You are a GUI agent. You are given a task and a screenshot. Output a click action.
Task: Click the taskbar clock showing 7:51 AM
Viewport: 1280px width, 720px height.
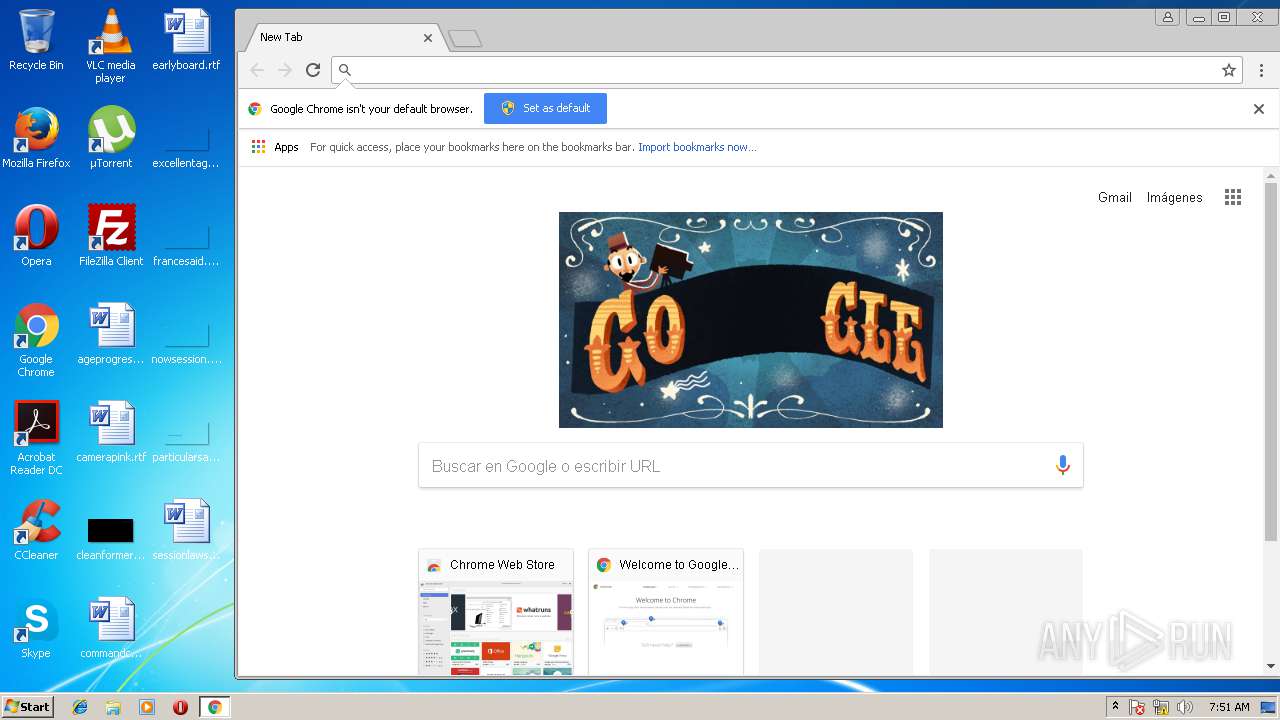pyautogui.click(x=1229, y=707)
